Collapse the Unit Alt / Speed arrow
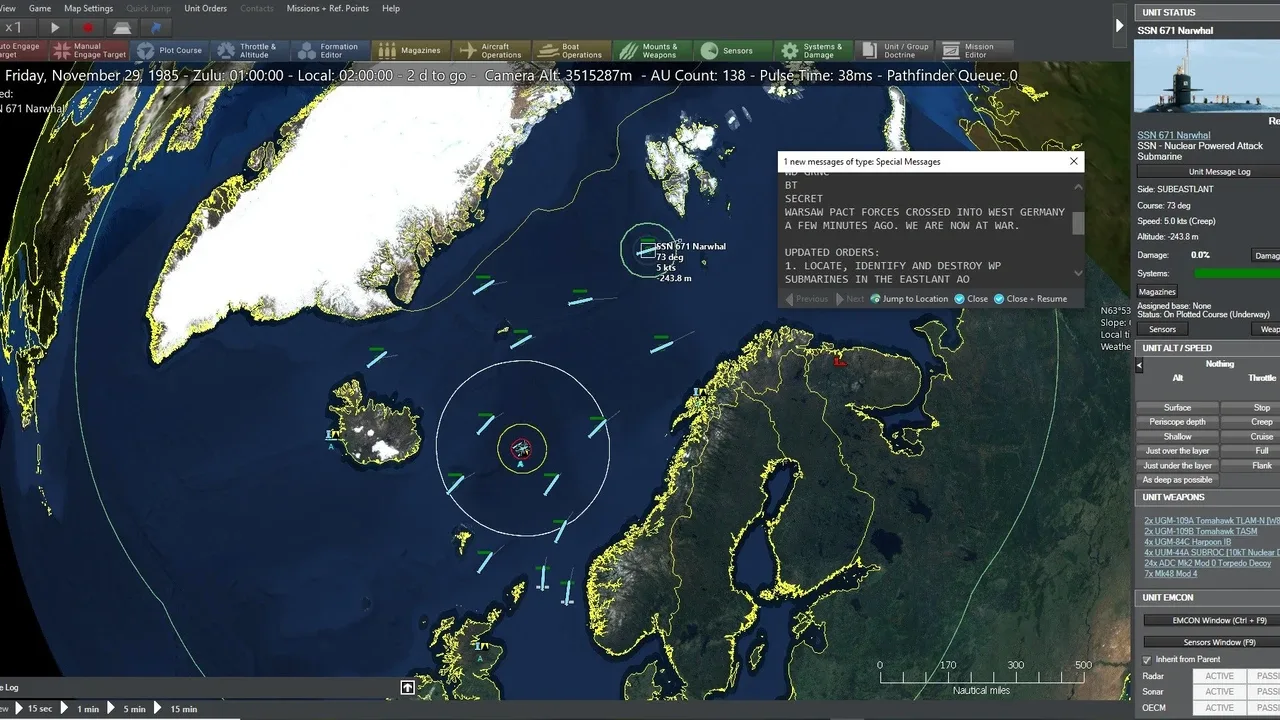The width and height of the screenshot is (1280, 720). point(1139,366)
